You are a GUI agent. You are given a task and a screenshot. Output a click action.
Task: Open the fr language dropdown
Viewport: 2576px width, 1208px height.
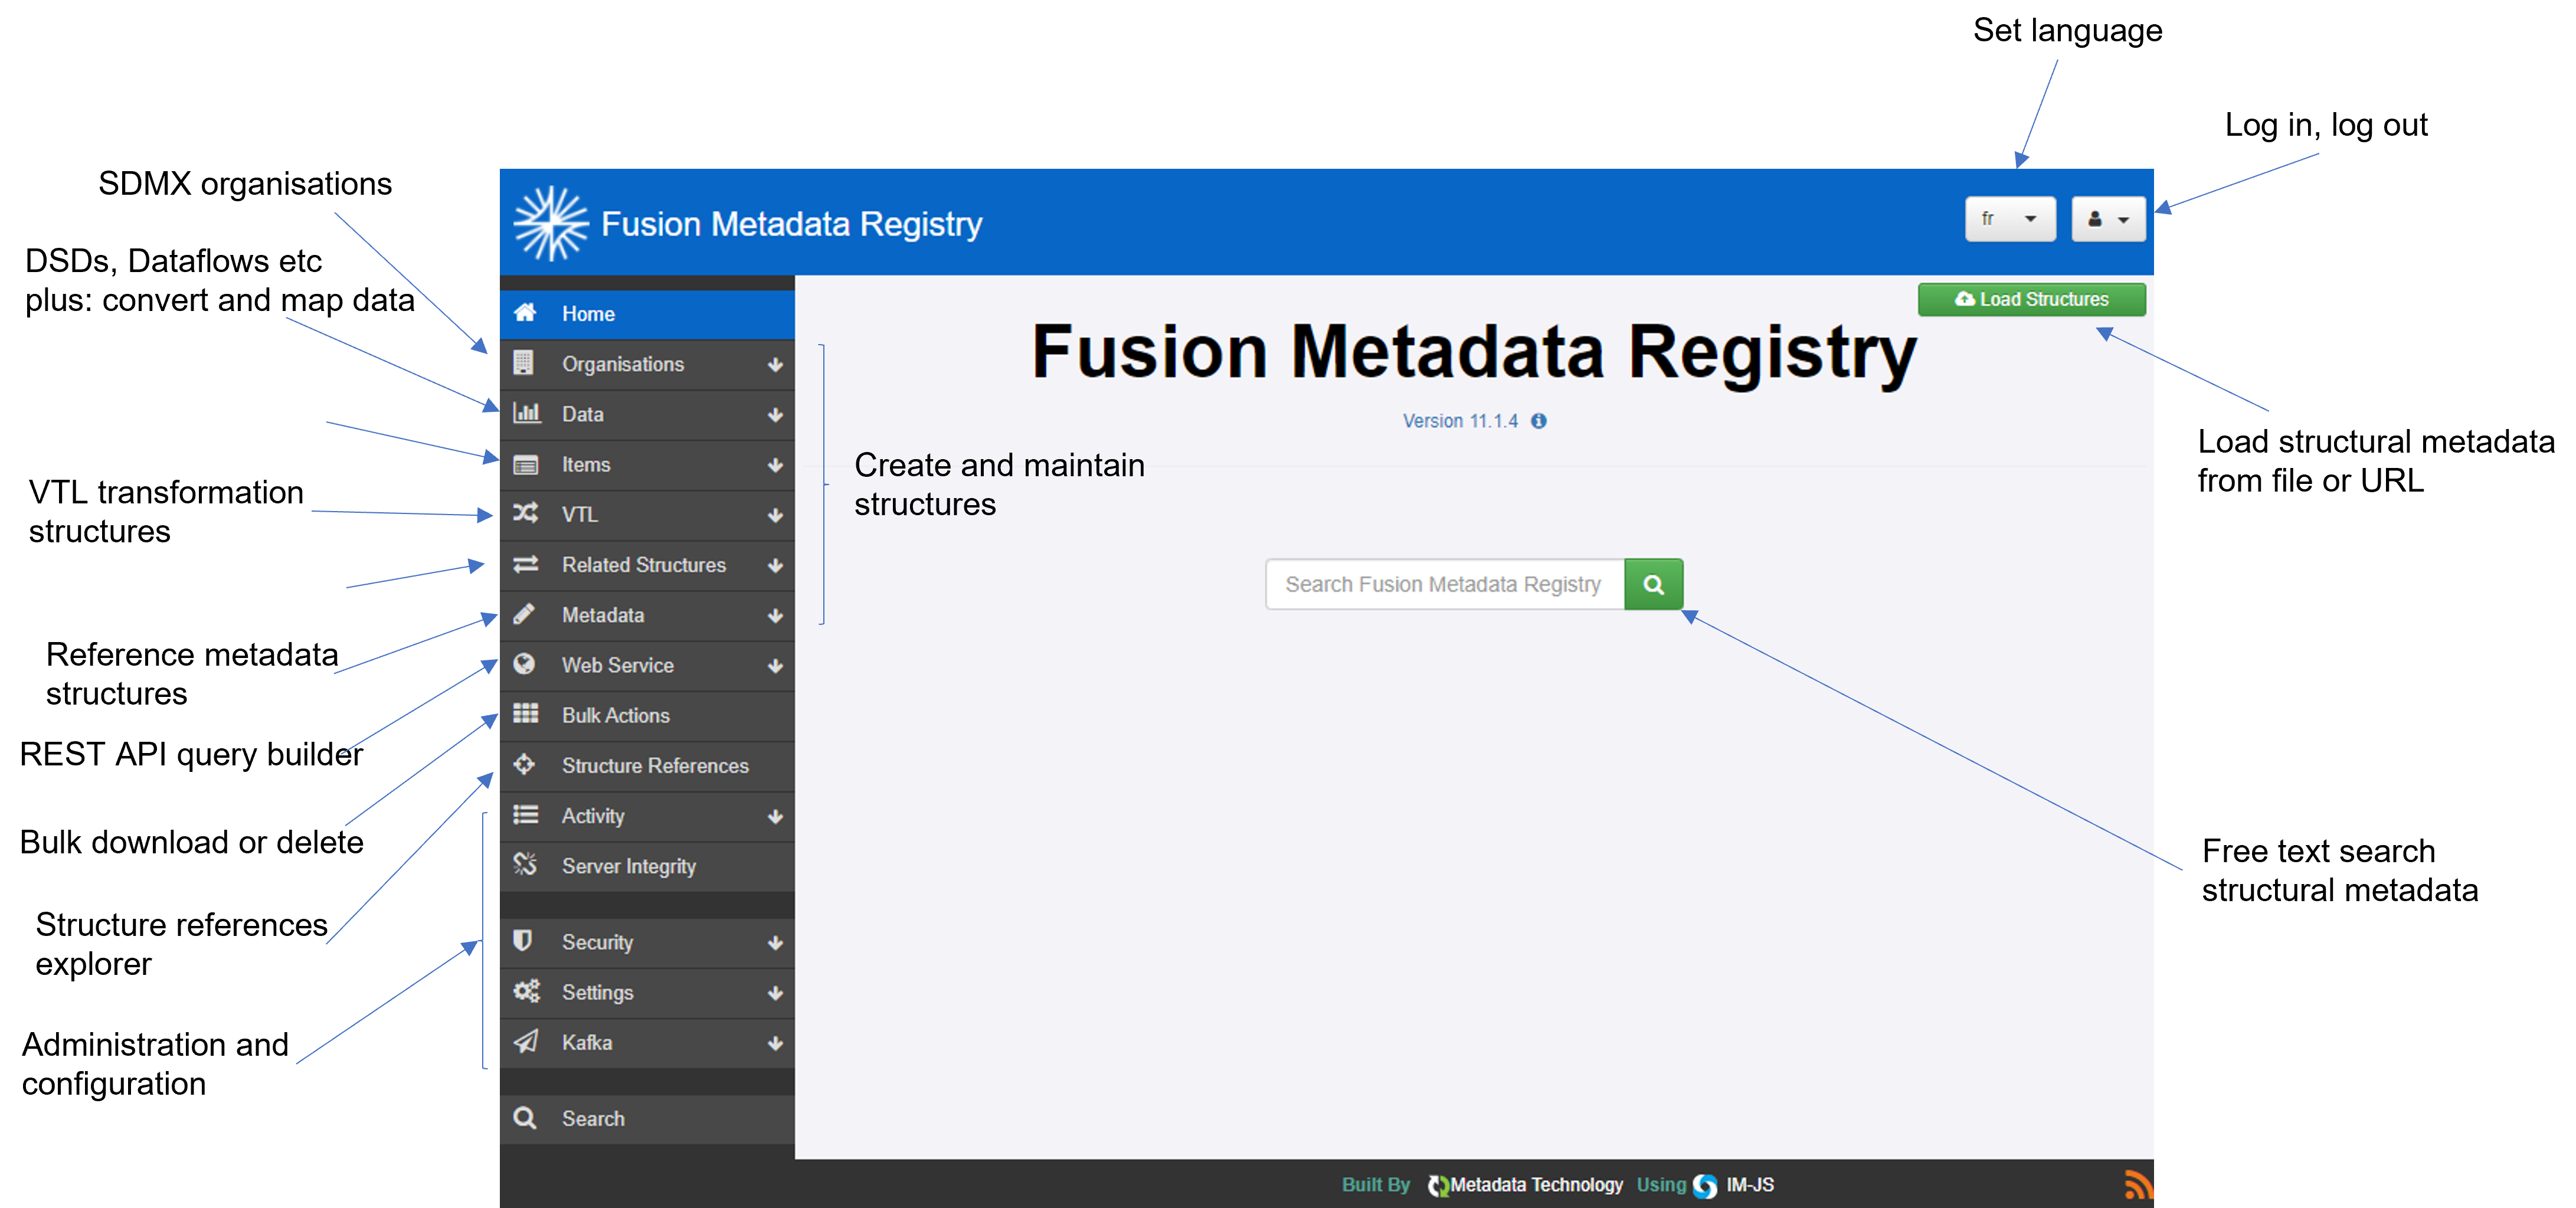tap(2009, 219)
